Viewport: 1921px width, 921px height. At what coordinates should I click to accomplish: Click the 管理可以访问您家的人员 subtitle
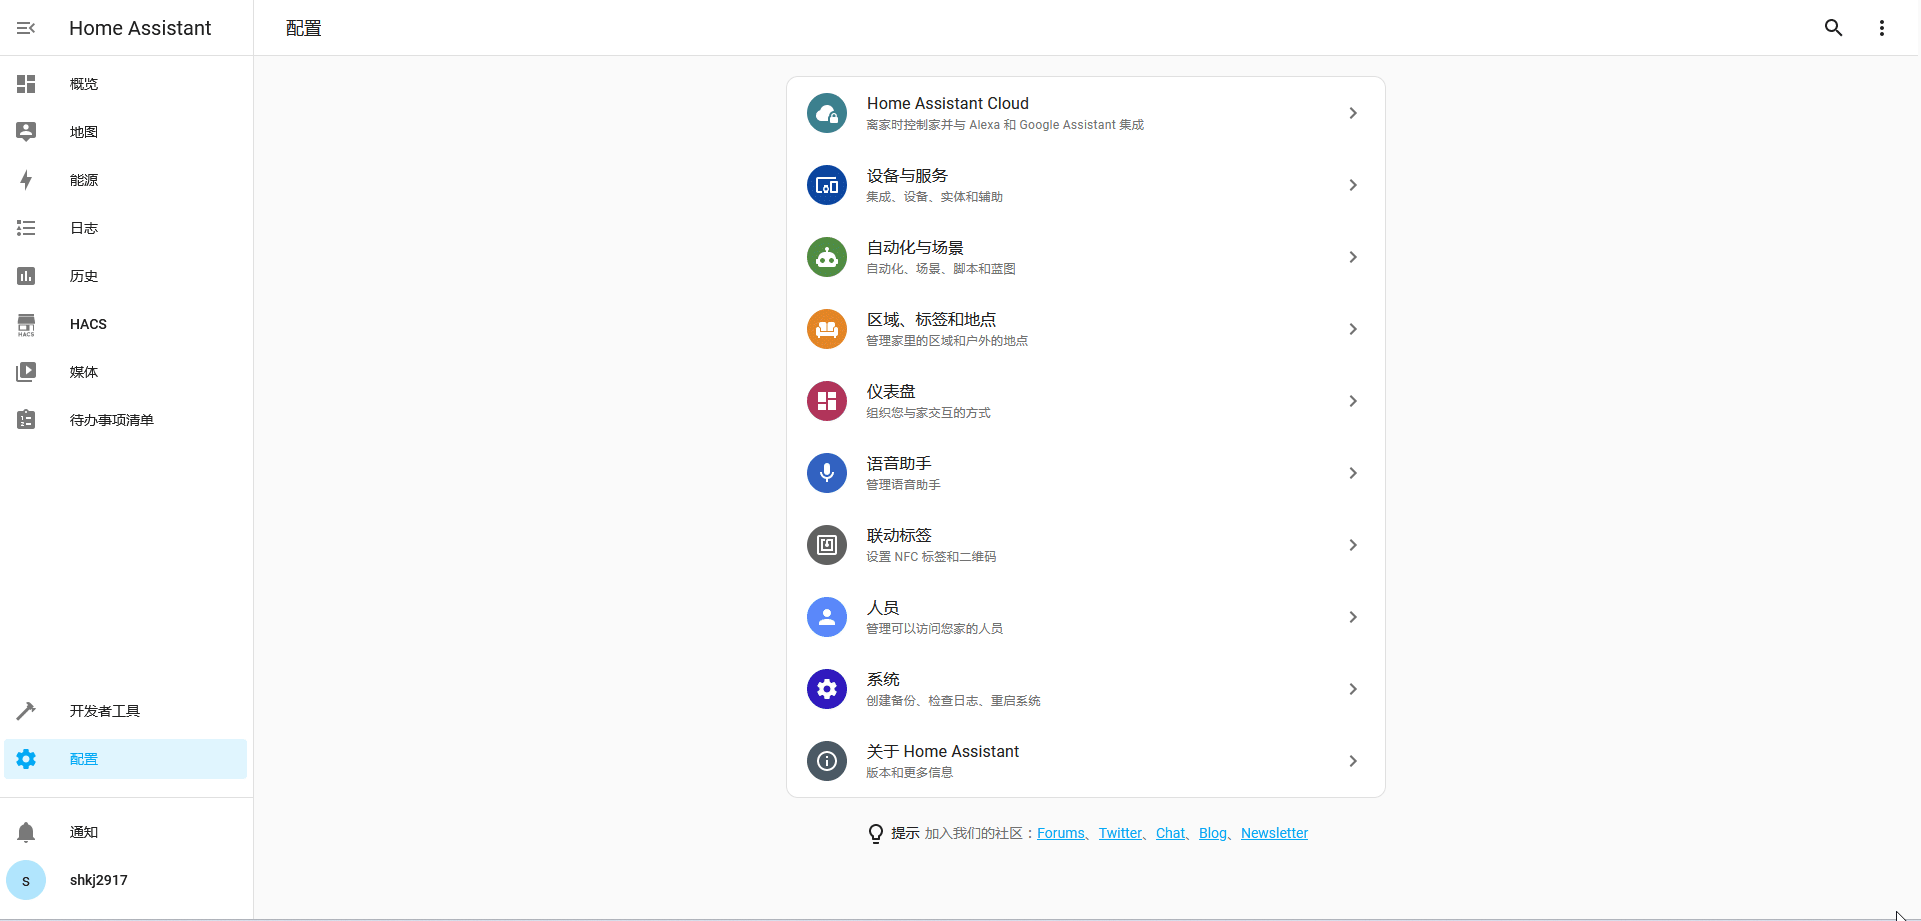(x=934, y=629)
